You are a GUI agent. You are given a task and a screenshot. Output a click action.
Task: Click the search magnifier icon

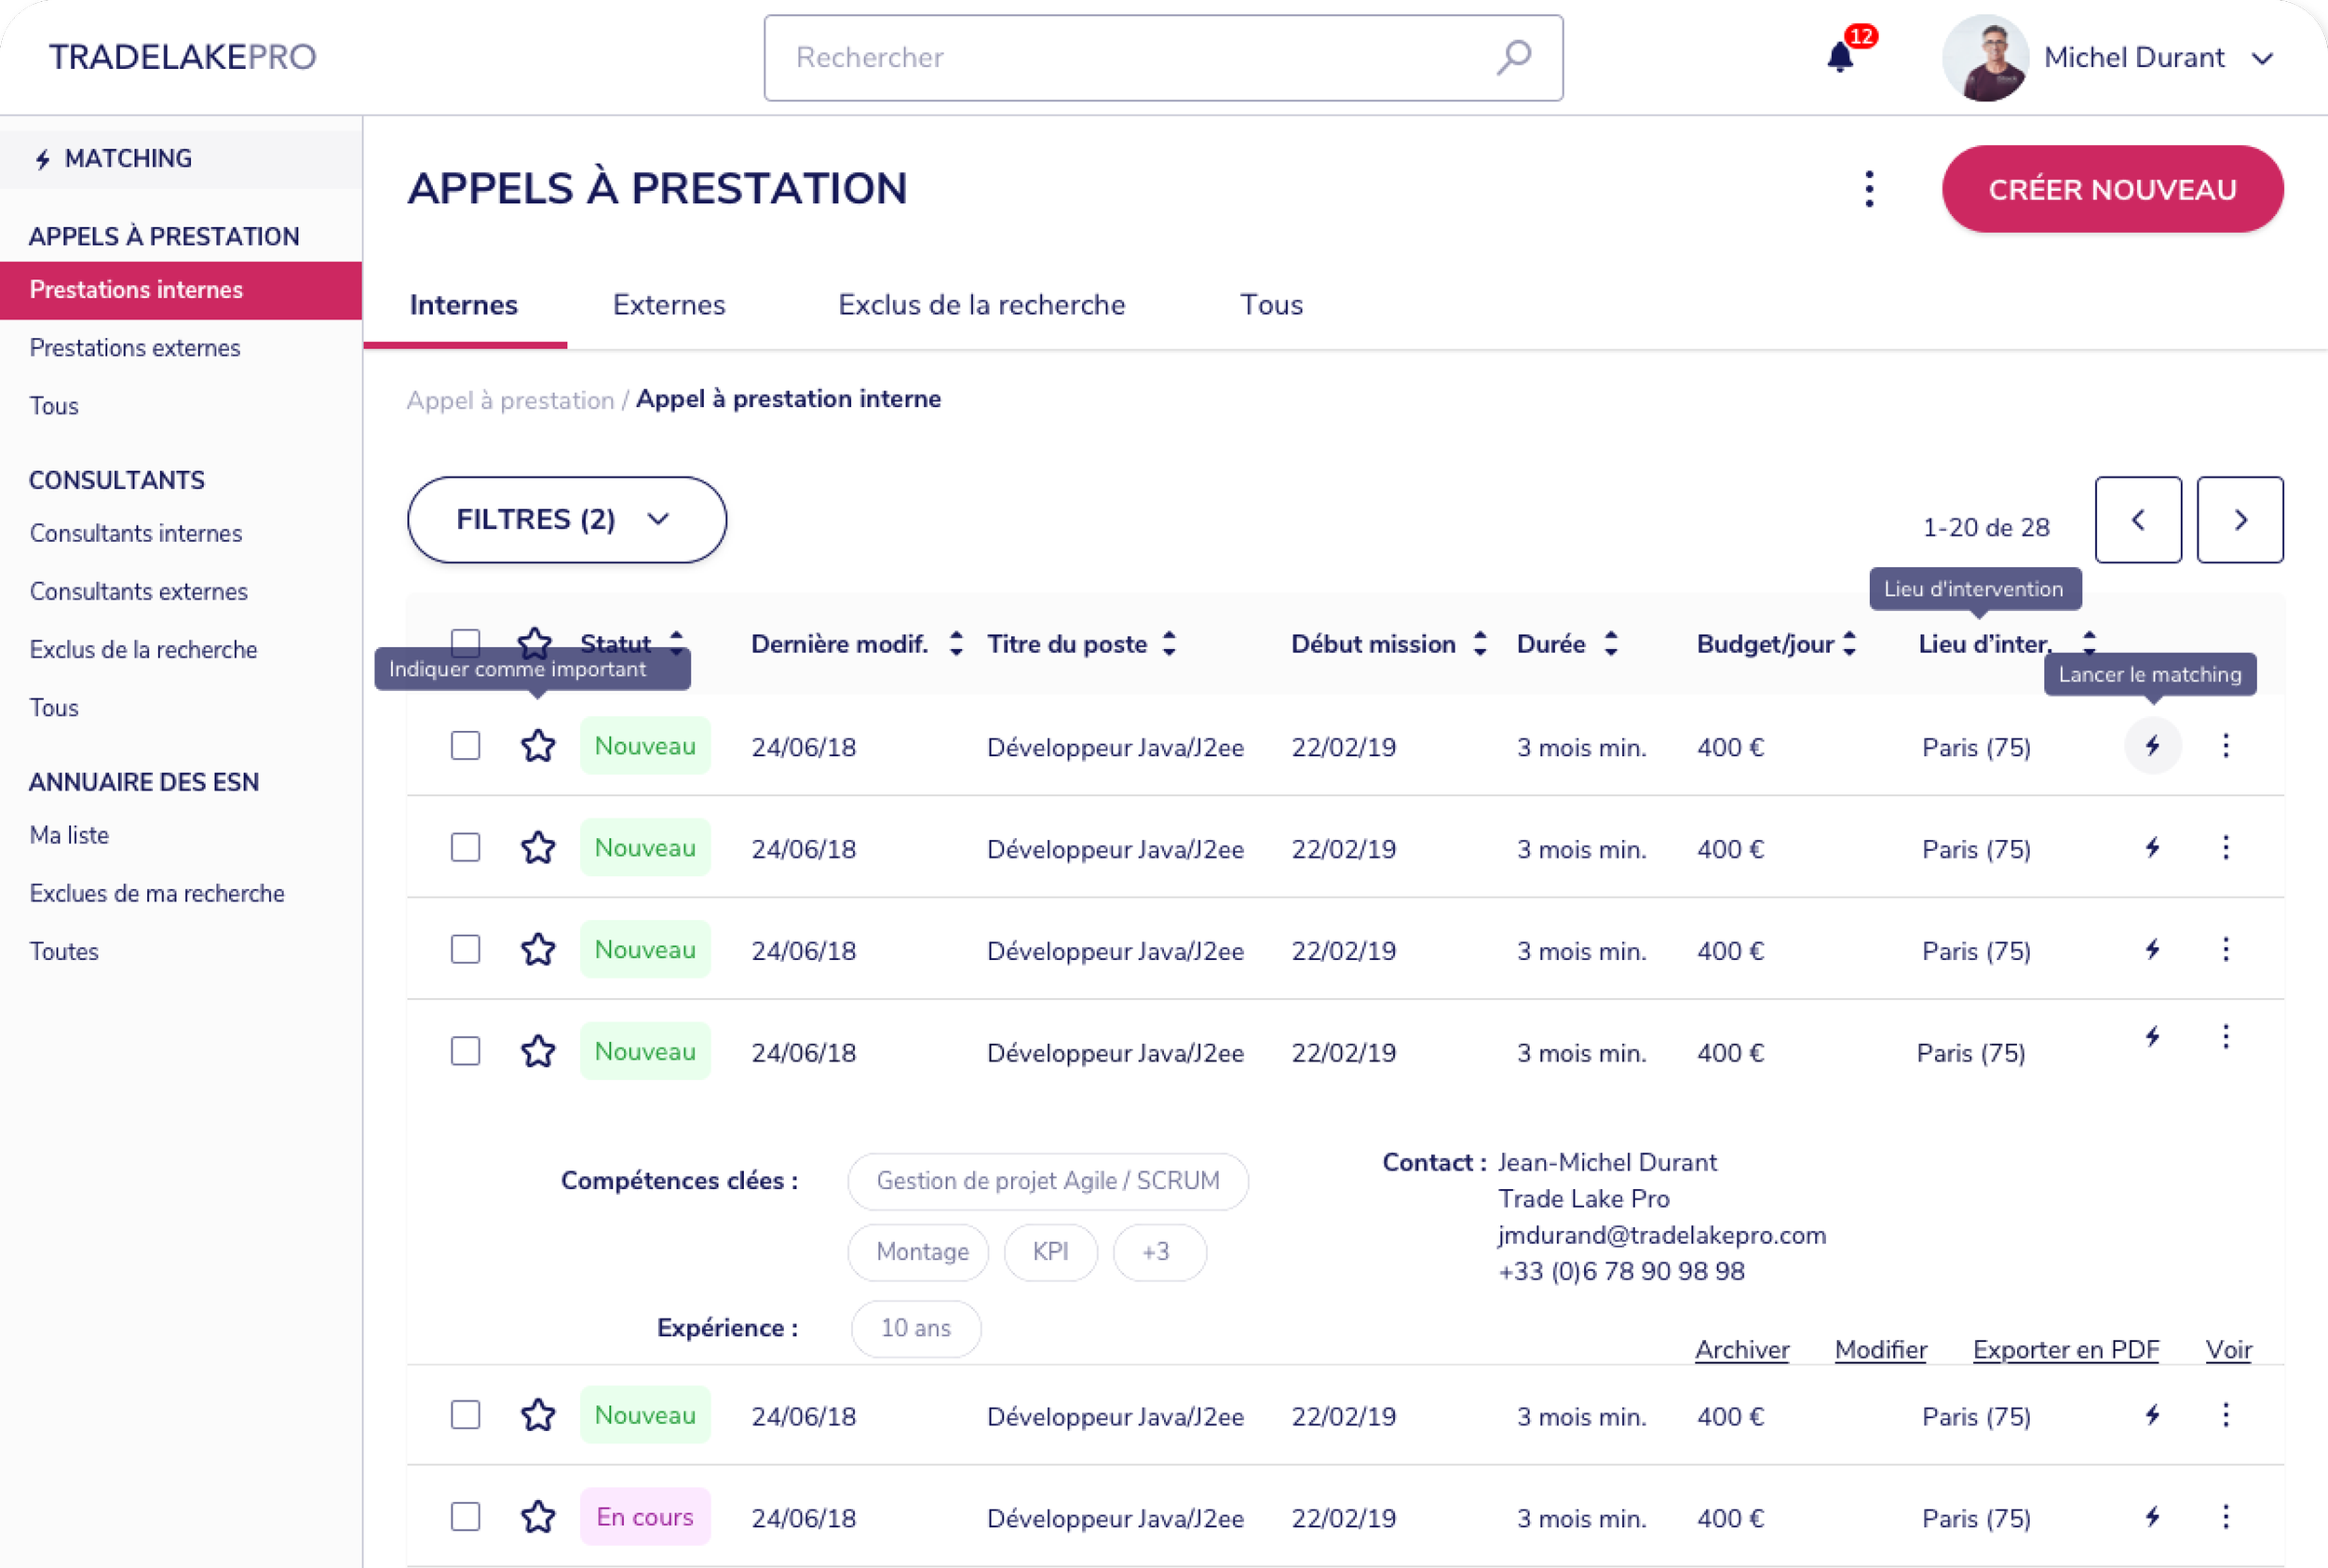coord(1514,57)
